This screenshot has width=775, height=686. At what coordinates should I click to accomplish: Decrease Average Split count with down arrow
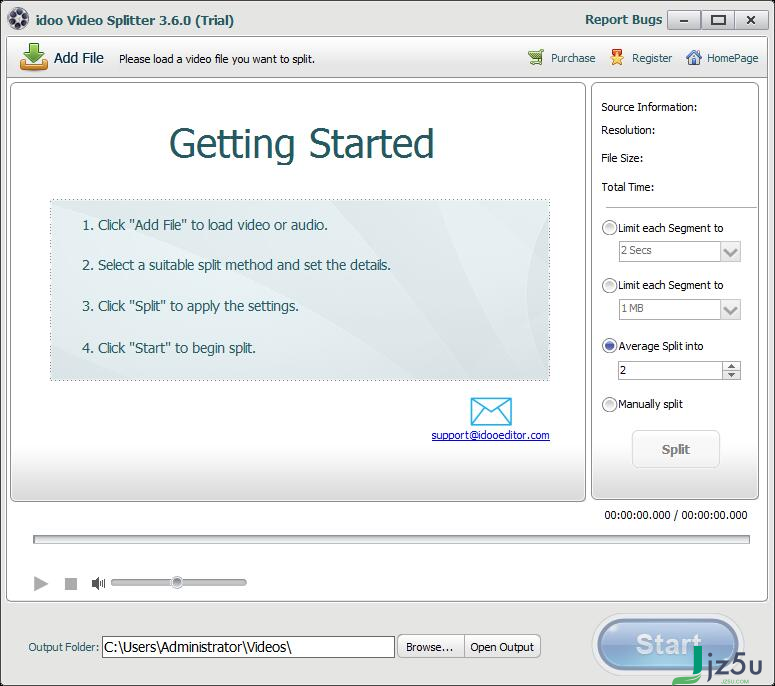click(x=732, y=375)
